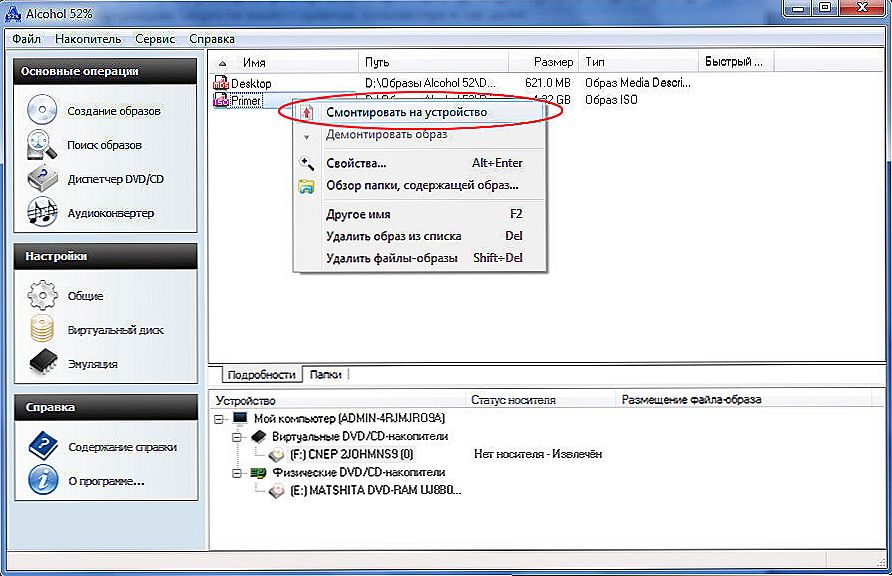This screenshot has height=576, width=892.
Task: Choose Обзор папки, содержащей образ...
Action: [x=420, y=185]
